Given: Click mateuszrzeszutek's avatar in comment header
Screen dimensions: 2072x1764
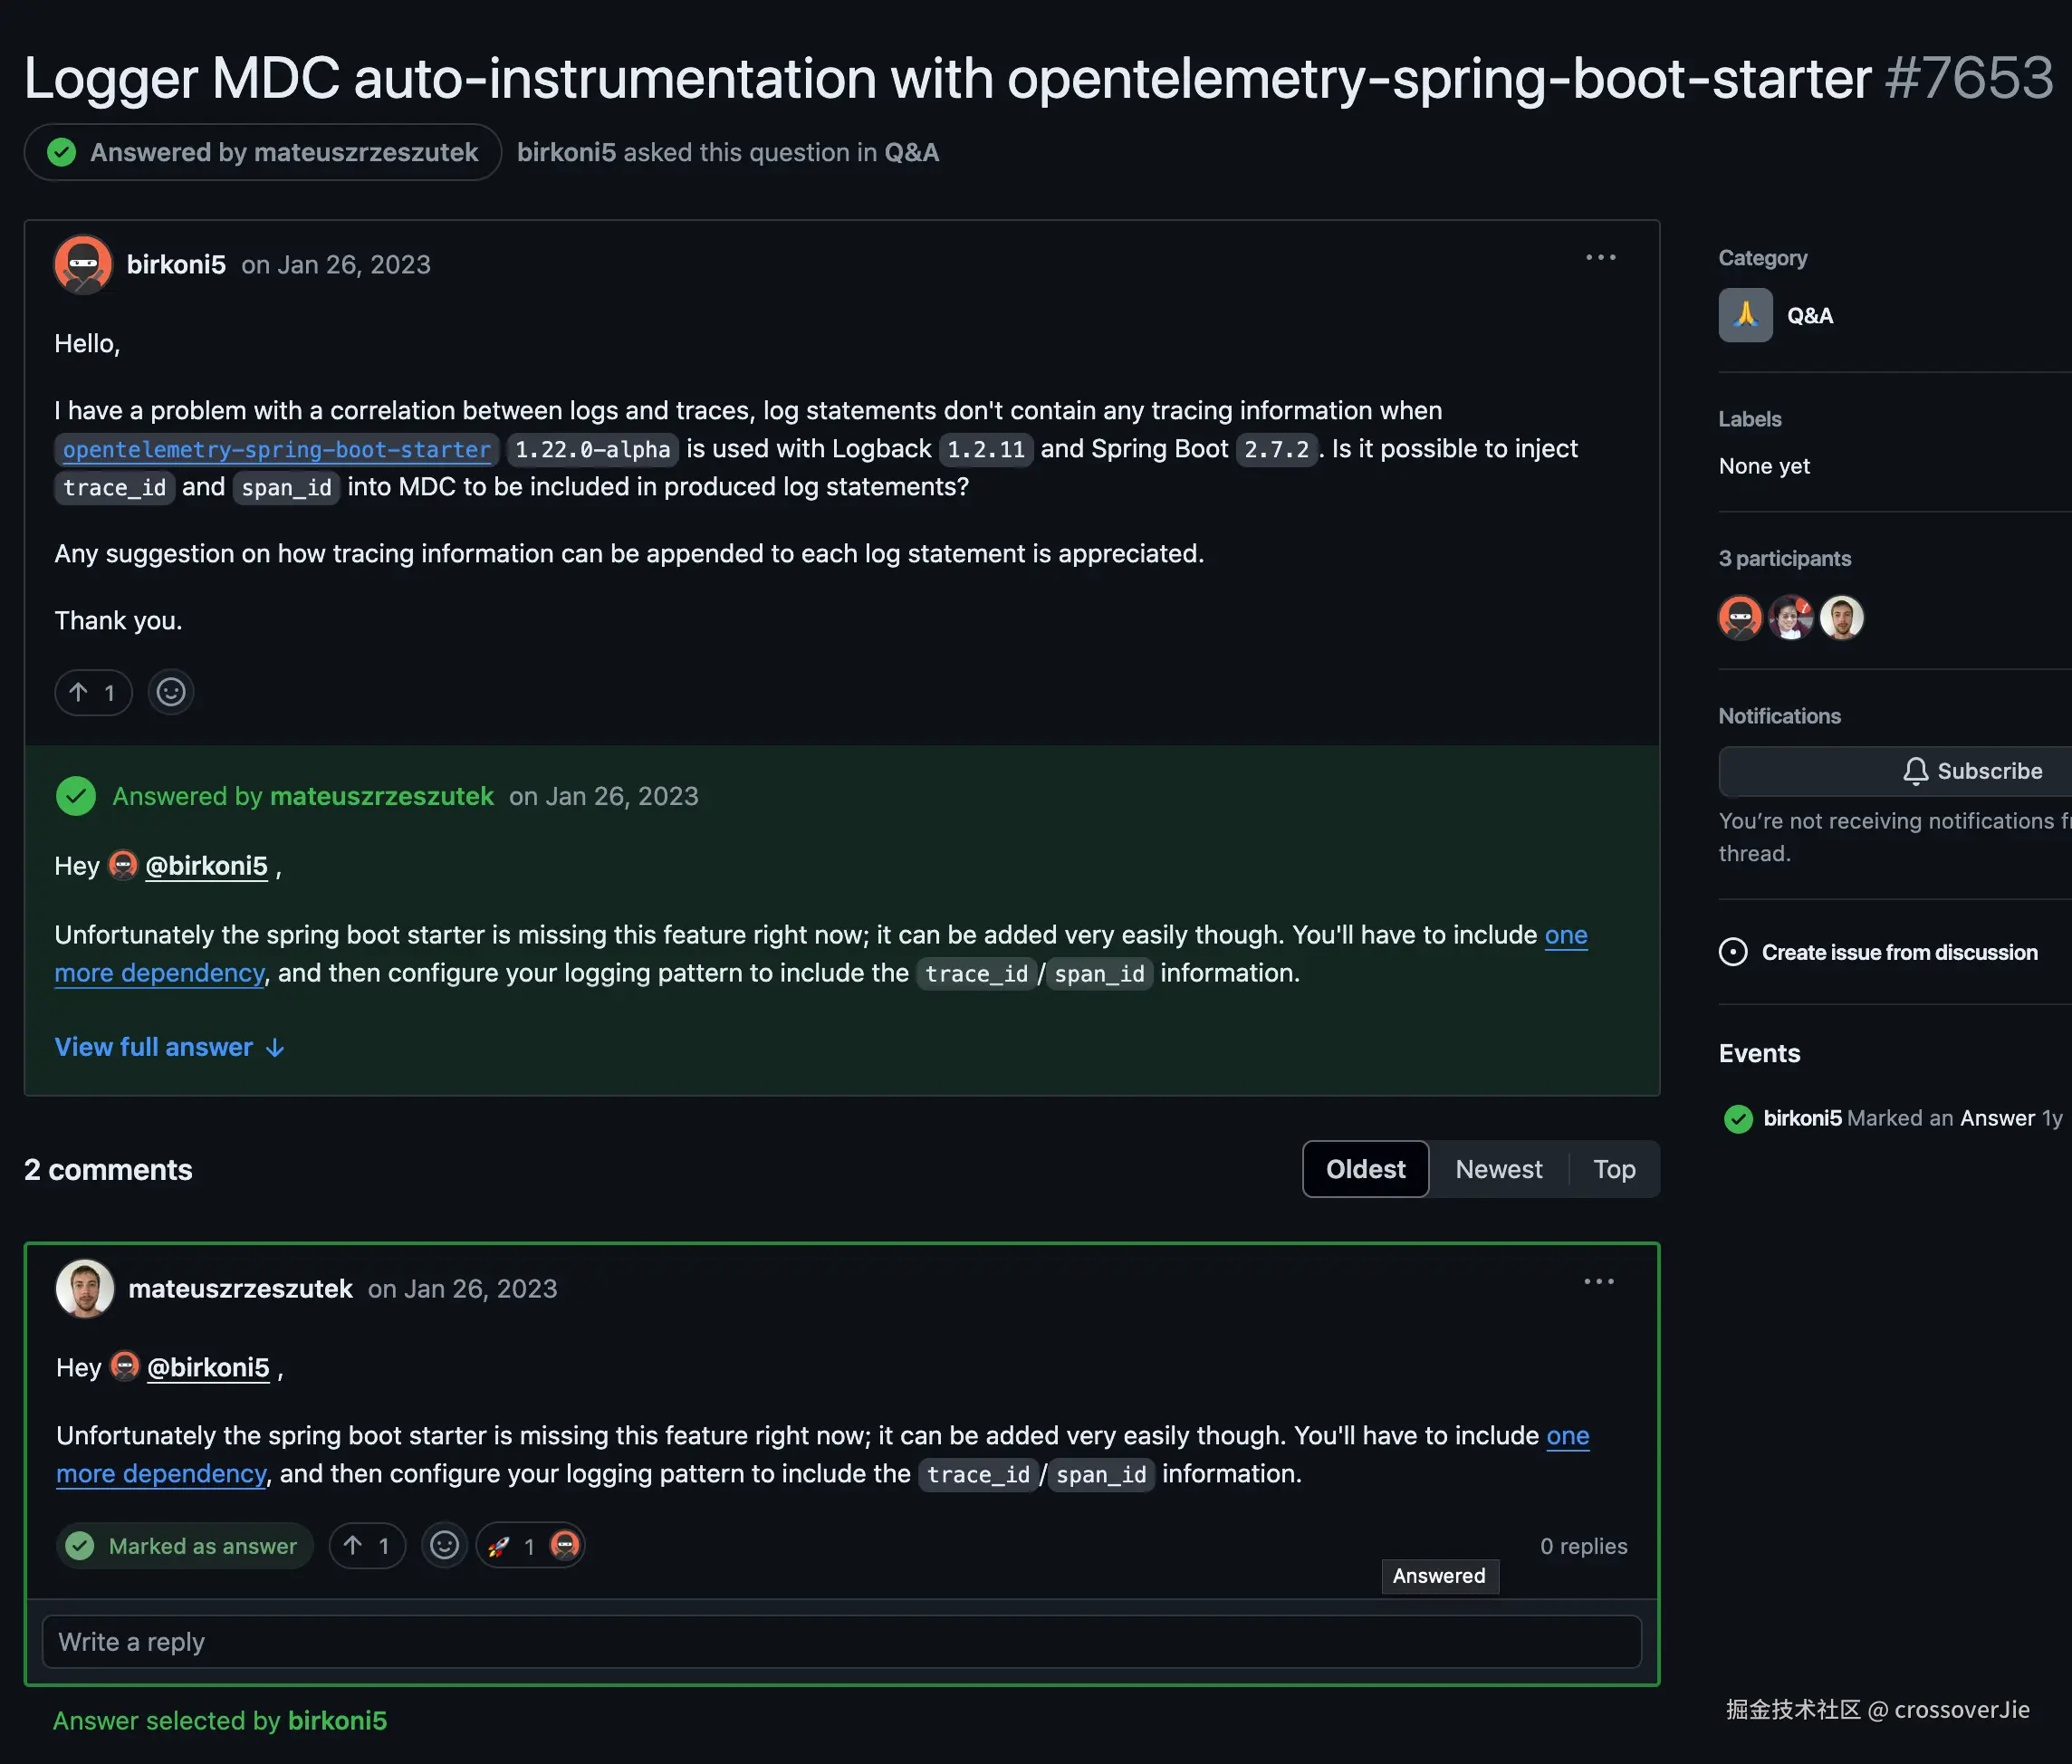Looking at the screenshot, I should (x=85, y=1288).
